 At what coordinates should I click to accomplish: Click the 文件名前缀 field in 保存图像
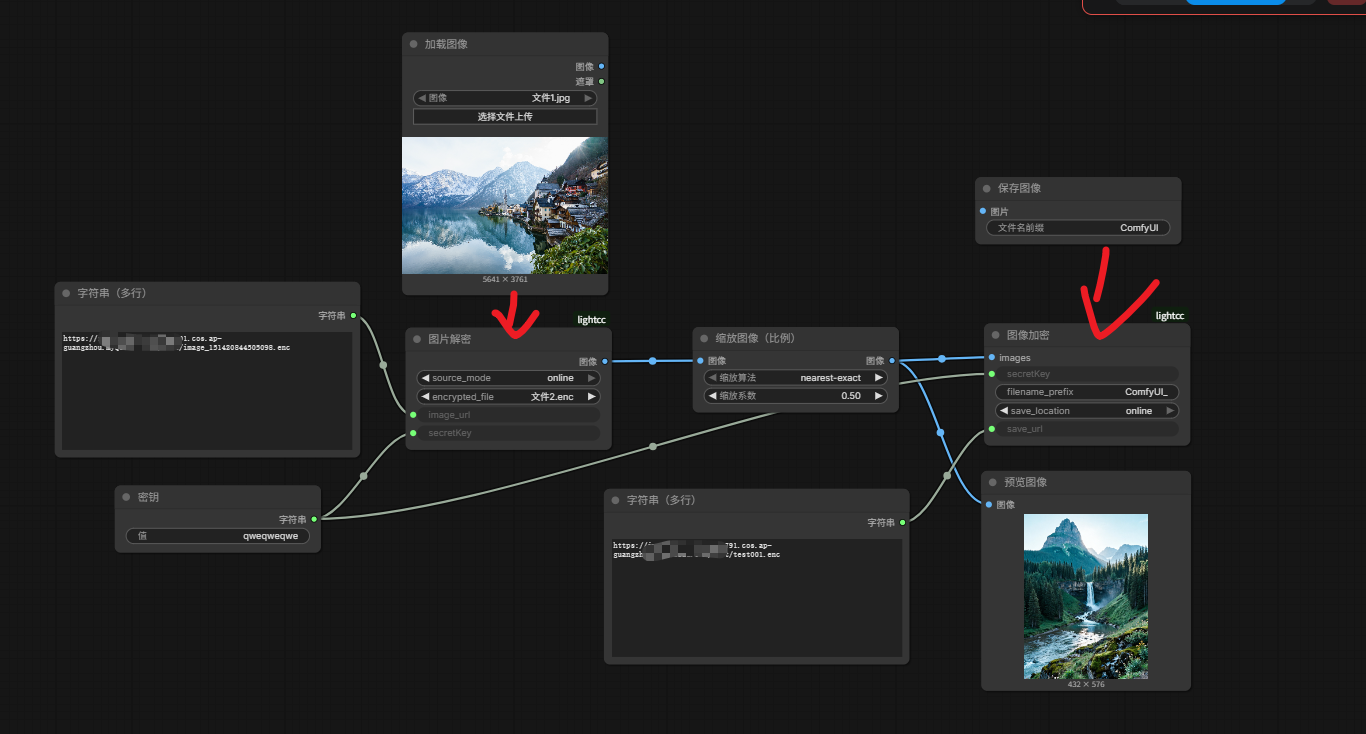point(1078,228)
